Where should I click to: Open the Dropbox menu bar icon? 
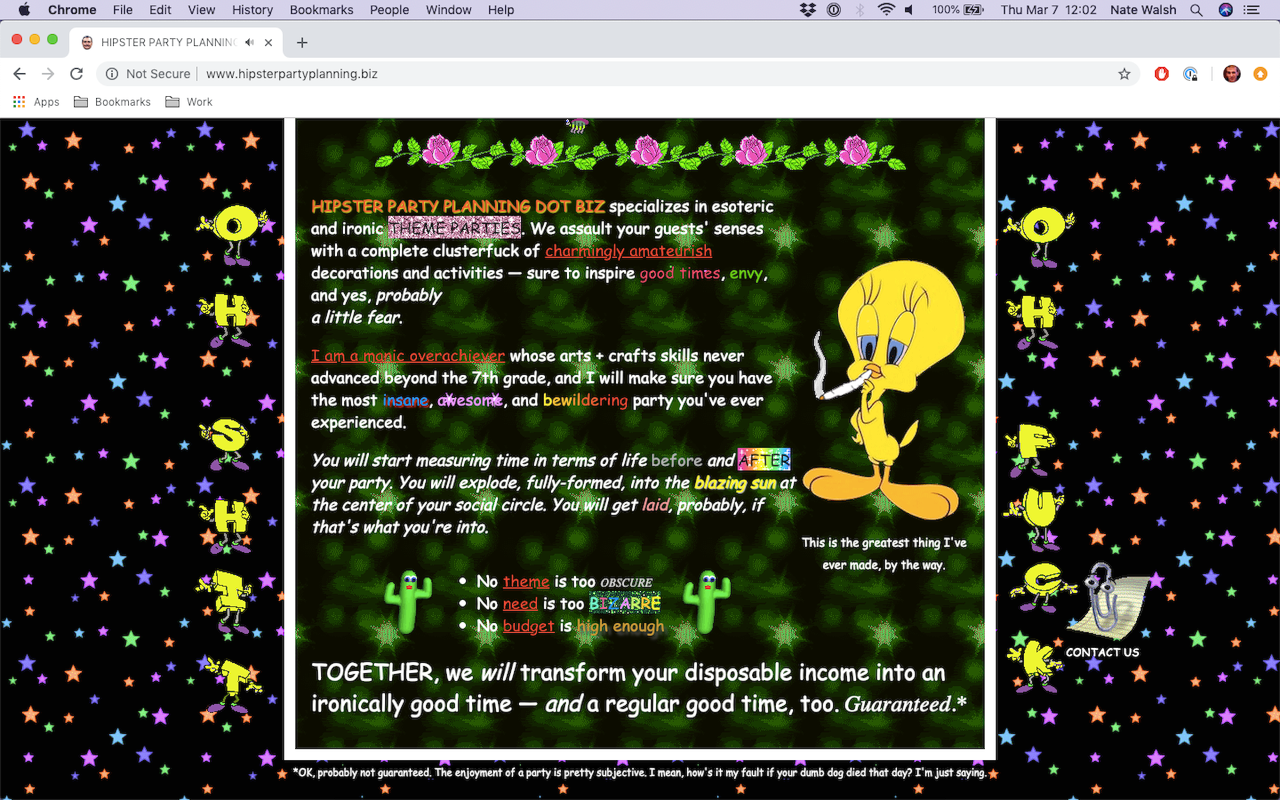808,10
